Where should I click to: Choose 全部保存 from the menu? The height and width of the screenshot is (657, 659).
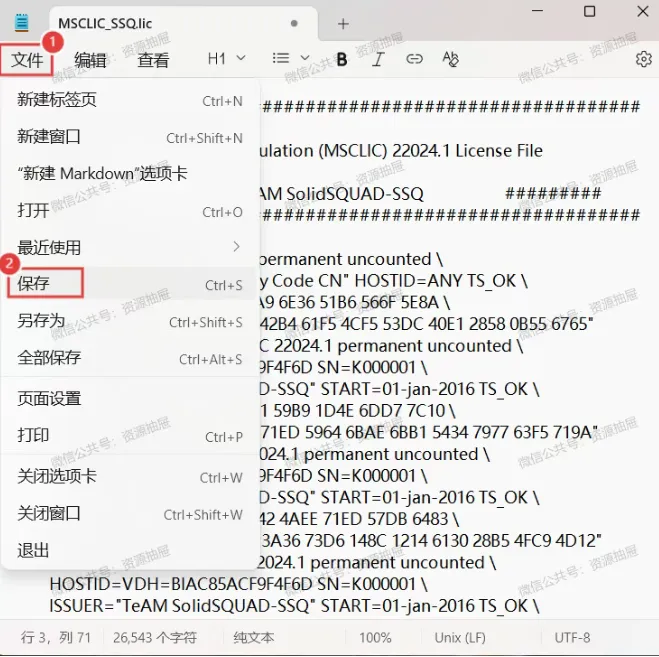(x=129, y=358)
